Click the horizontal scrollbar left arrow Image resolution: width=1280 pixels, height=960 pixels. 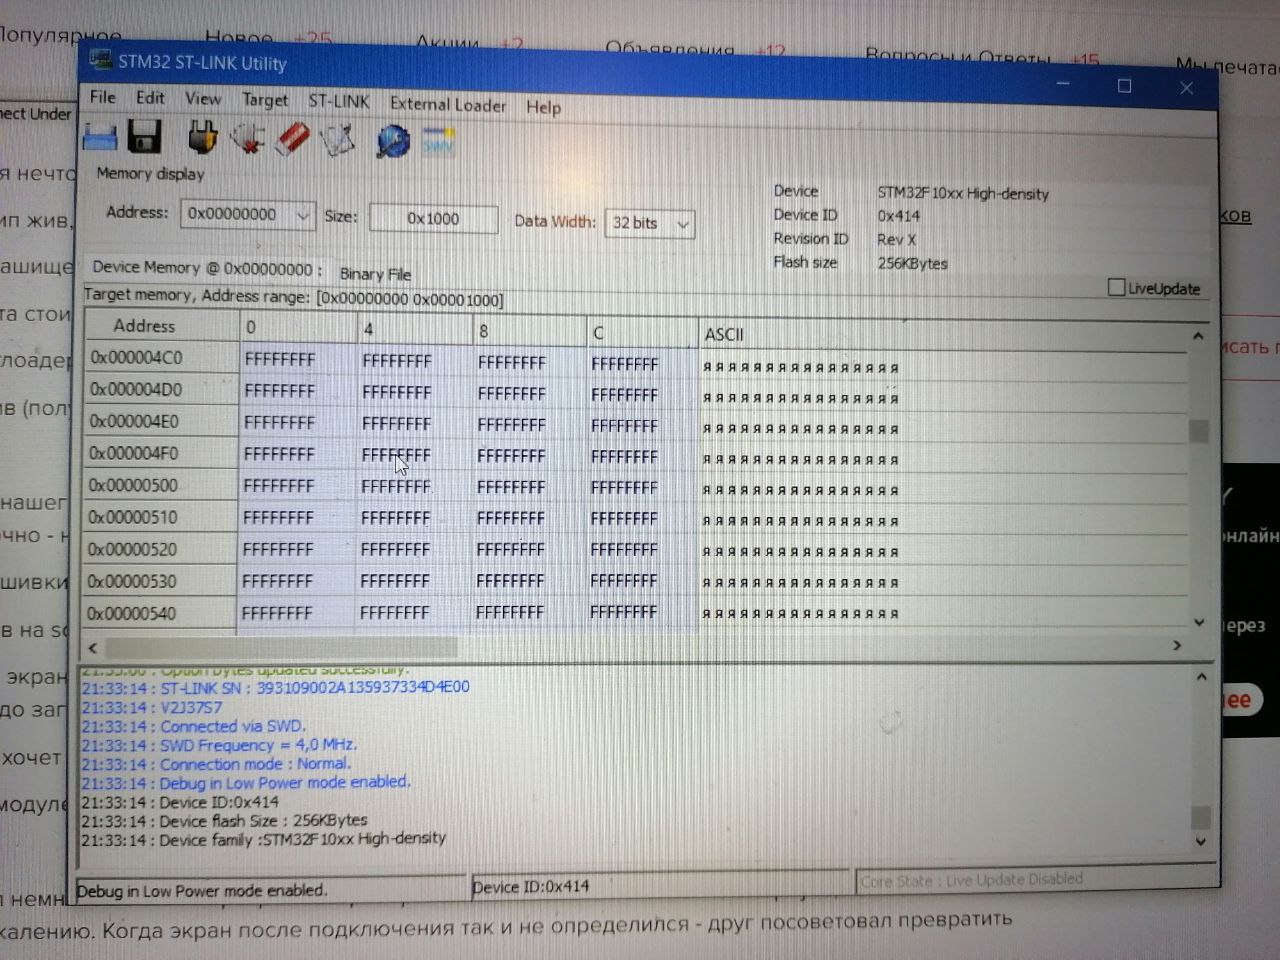(93, 648)
